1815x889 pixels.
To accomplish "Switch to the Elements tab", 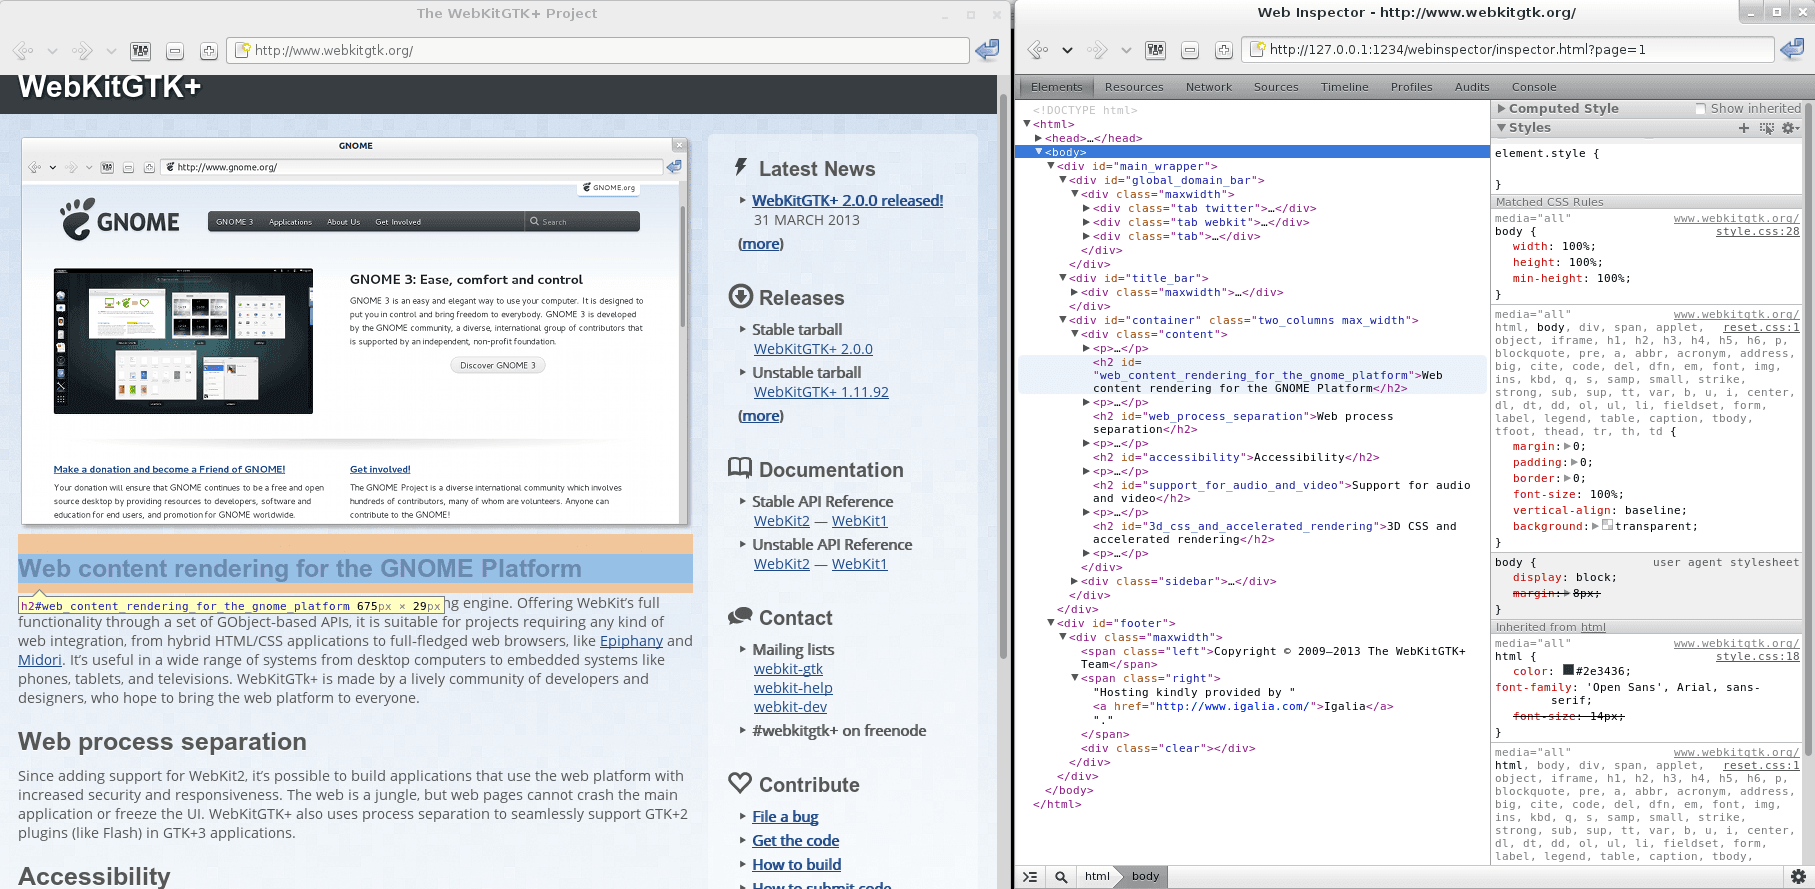I will (x=1056, y=87).
